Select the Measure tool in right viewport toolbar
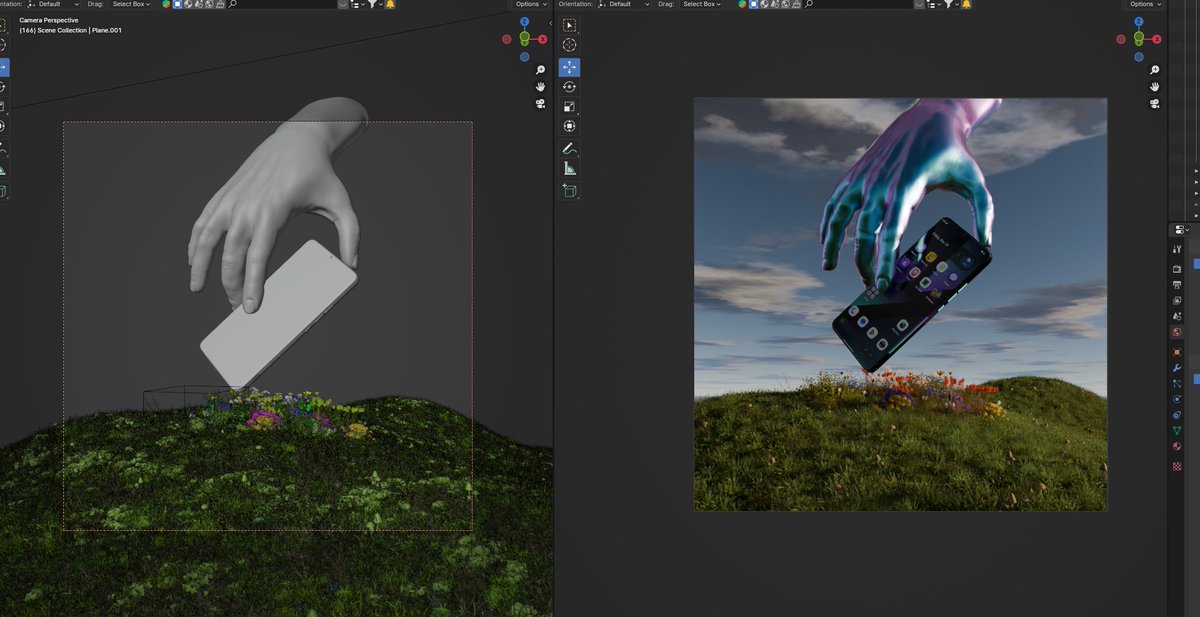Screen dimensions: 1200x617 (x=569, y=168)
